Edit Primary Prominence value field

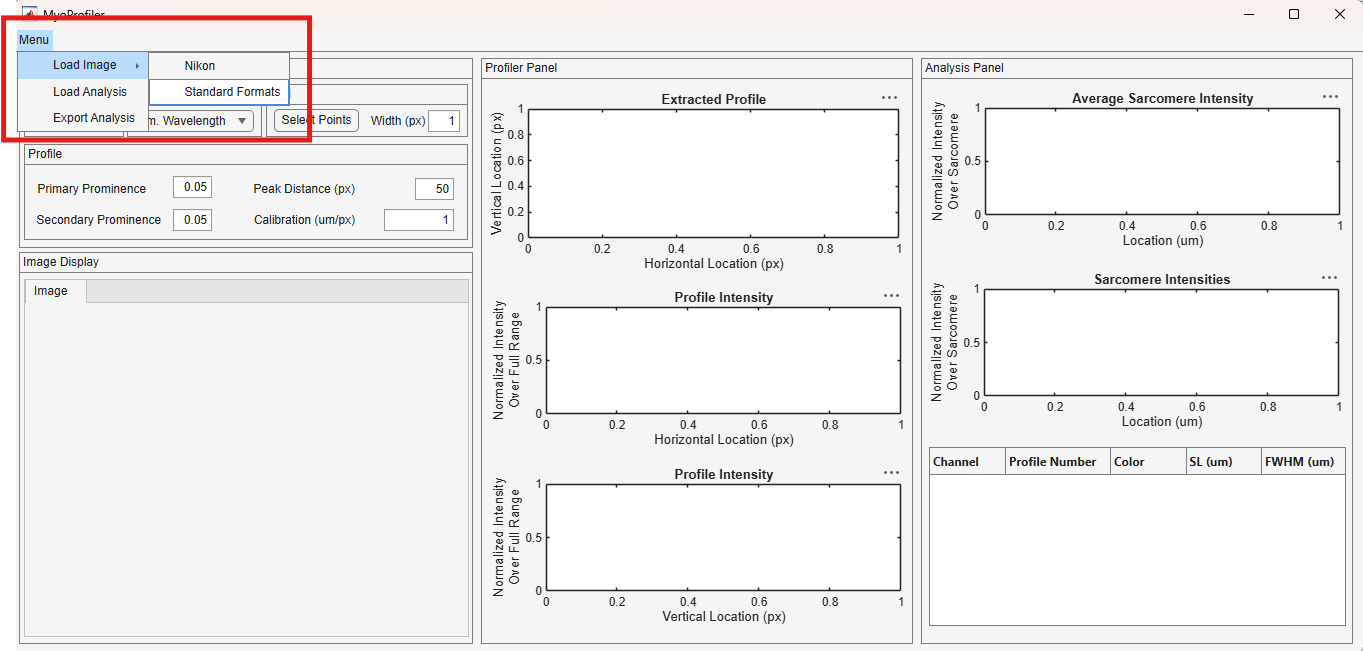click(192, 188)
